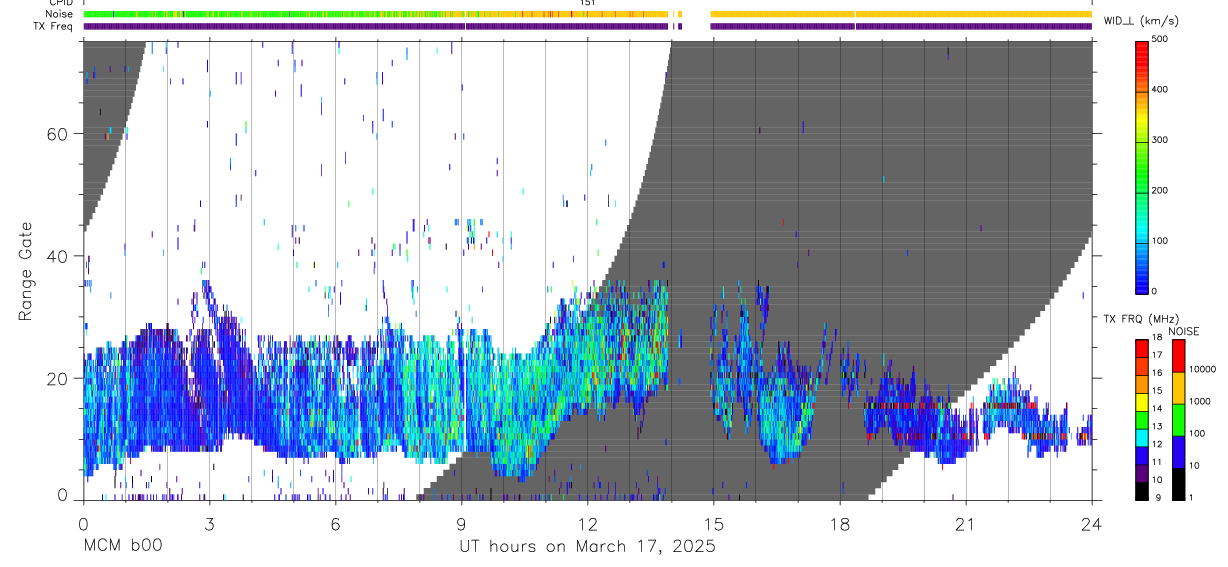Click the 15 label on UT hours axis
This screenshot has width=1228, height=567.
714,522
